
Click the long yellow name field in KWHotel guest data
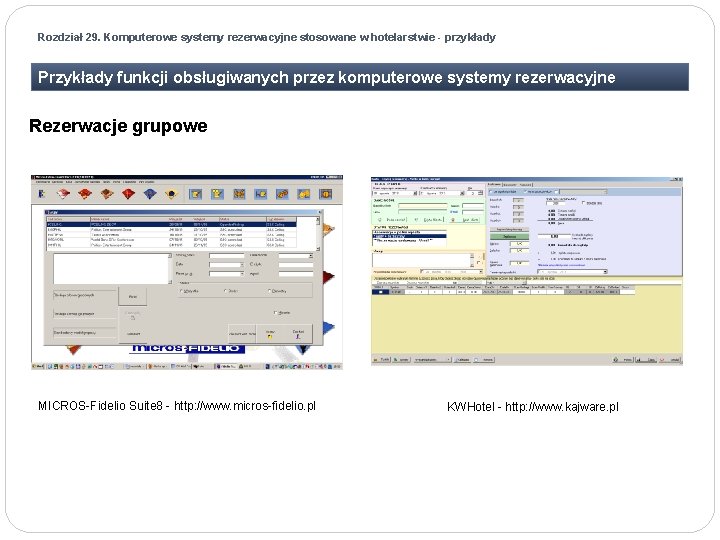click(422, 205)
